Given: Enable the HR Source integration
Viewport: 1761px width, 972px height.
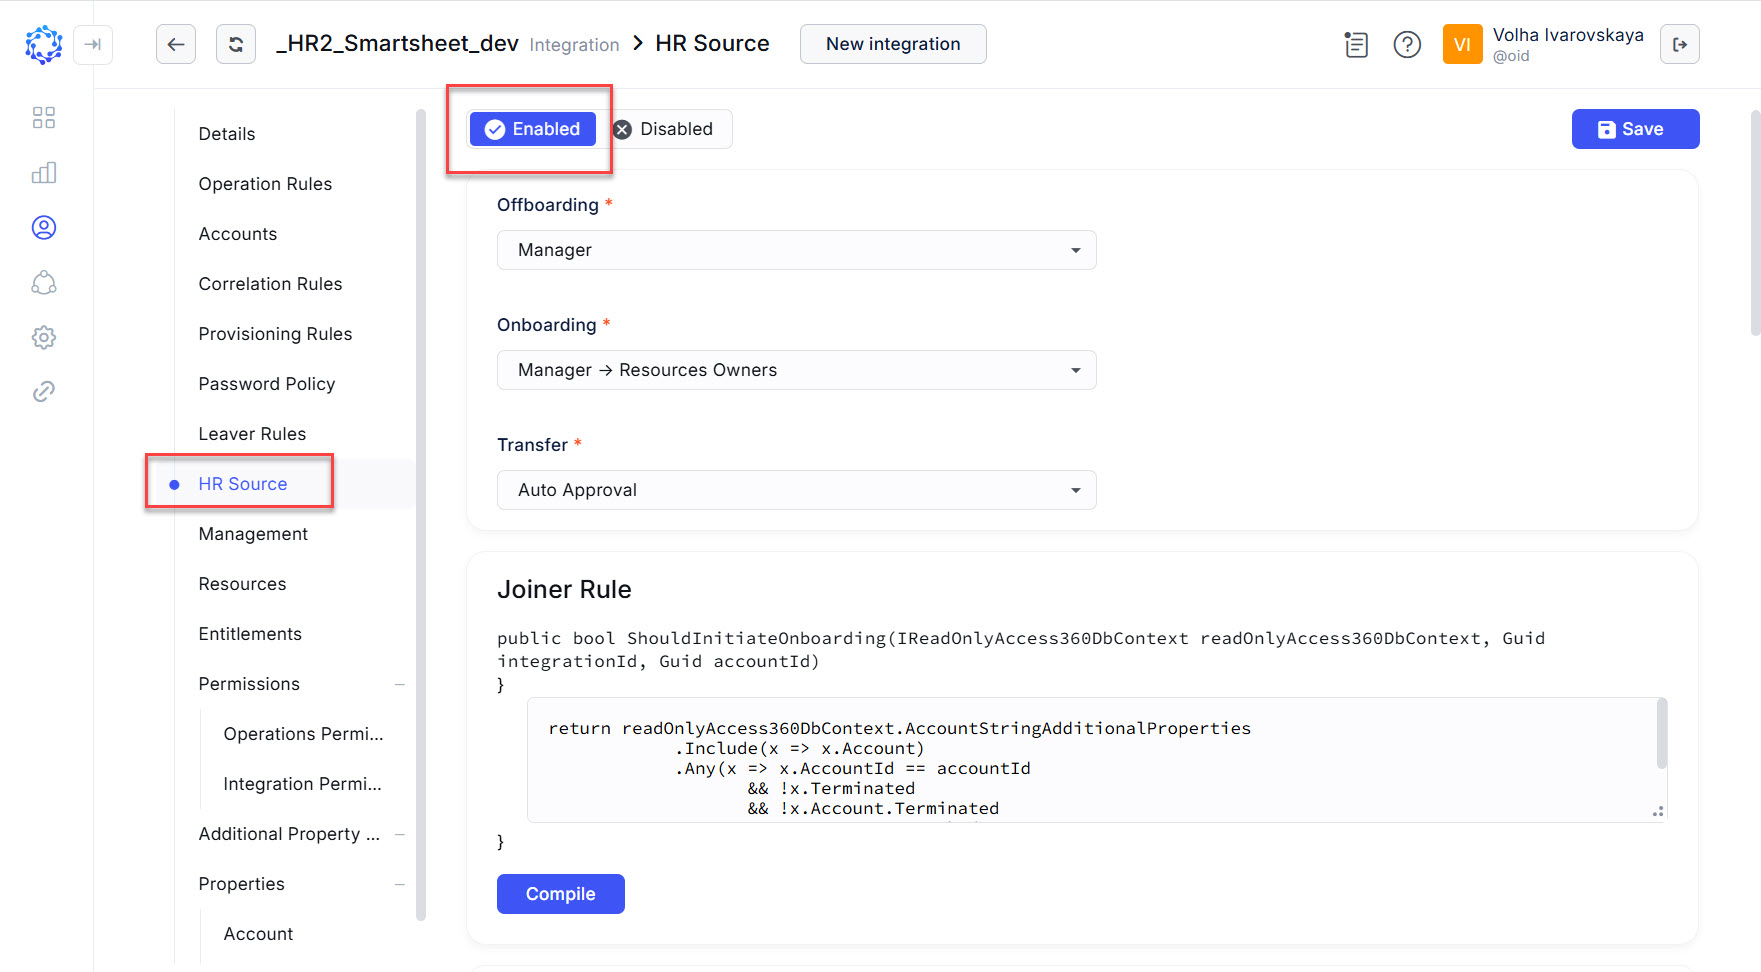Looking at the screenshot, I should tap(532, 129).
